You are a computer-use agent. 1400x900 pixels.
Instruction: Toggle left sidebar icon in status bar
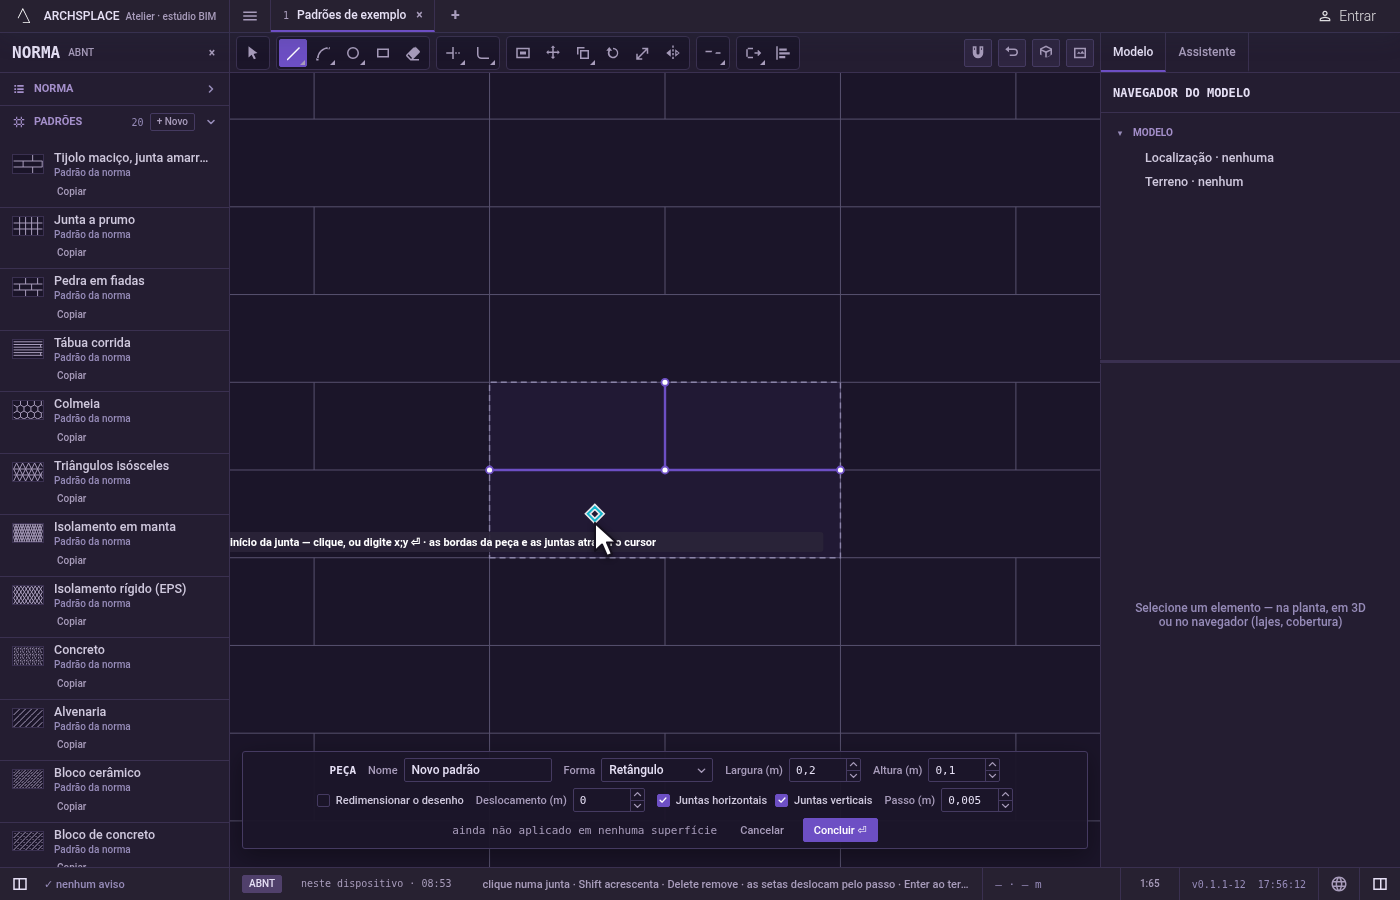pos(20,884)
